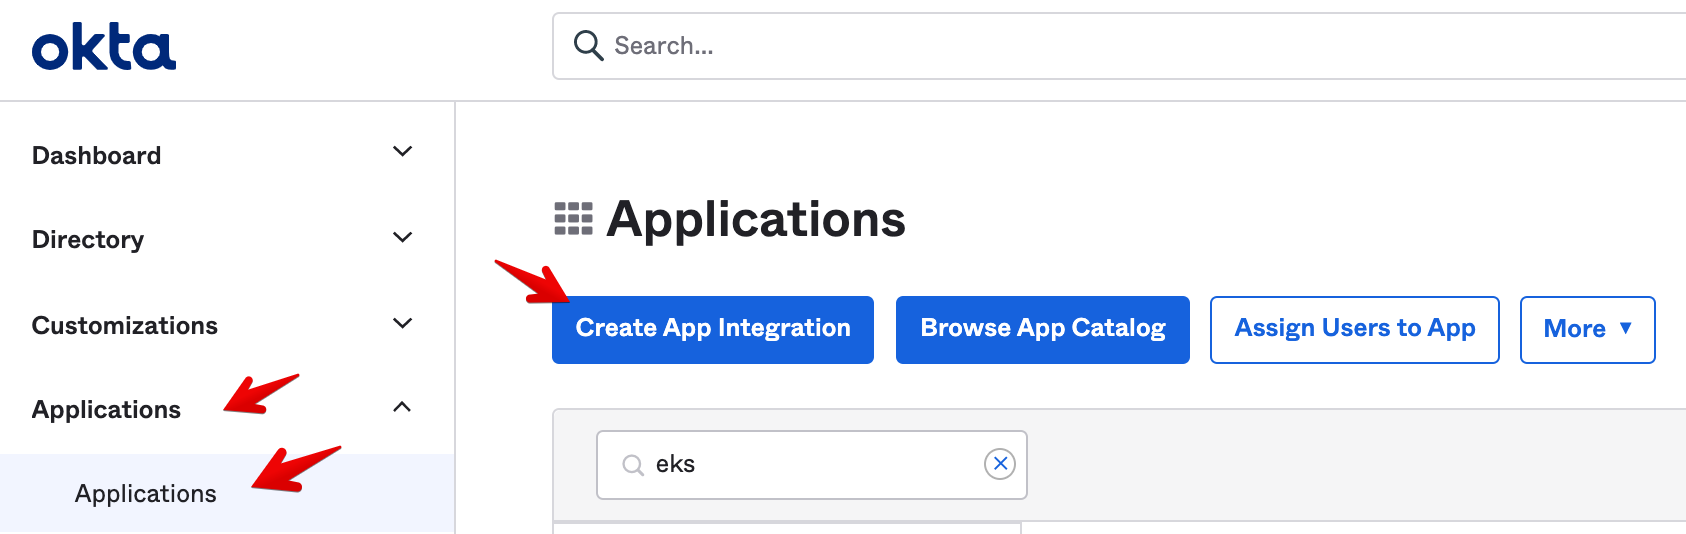
Task: Select the Applications sub-item in sidebar
Action: (x=146, y=494)
